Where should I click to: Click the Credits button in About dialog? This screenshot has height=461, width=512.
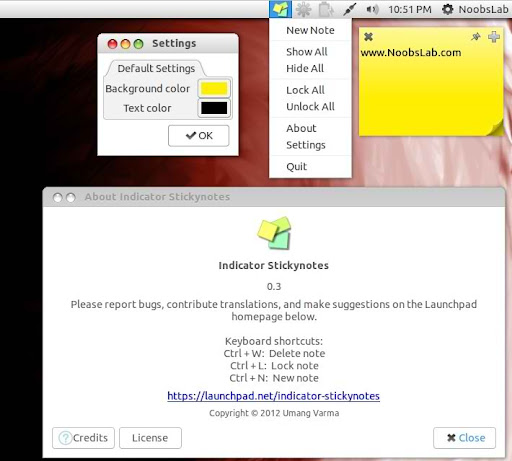click(83, 438)
